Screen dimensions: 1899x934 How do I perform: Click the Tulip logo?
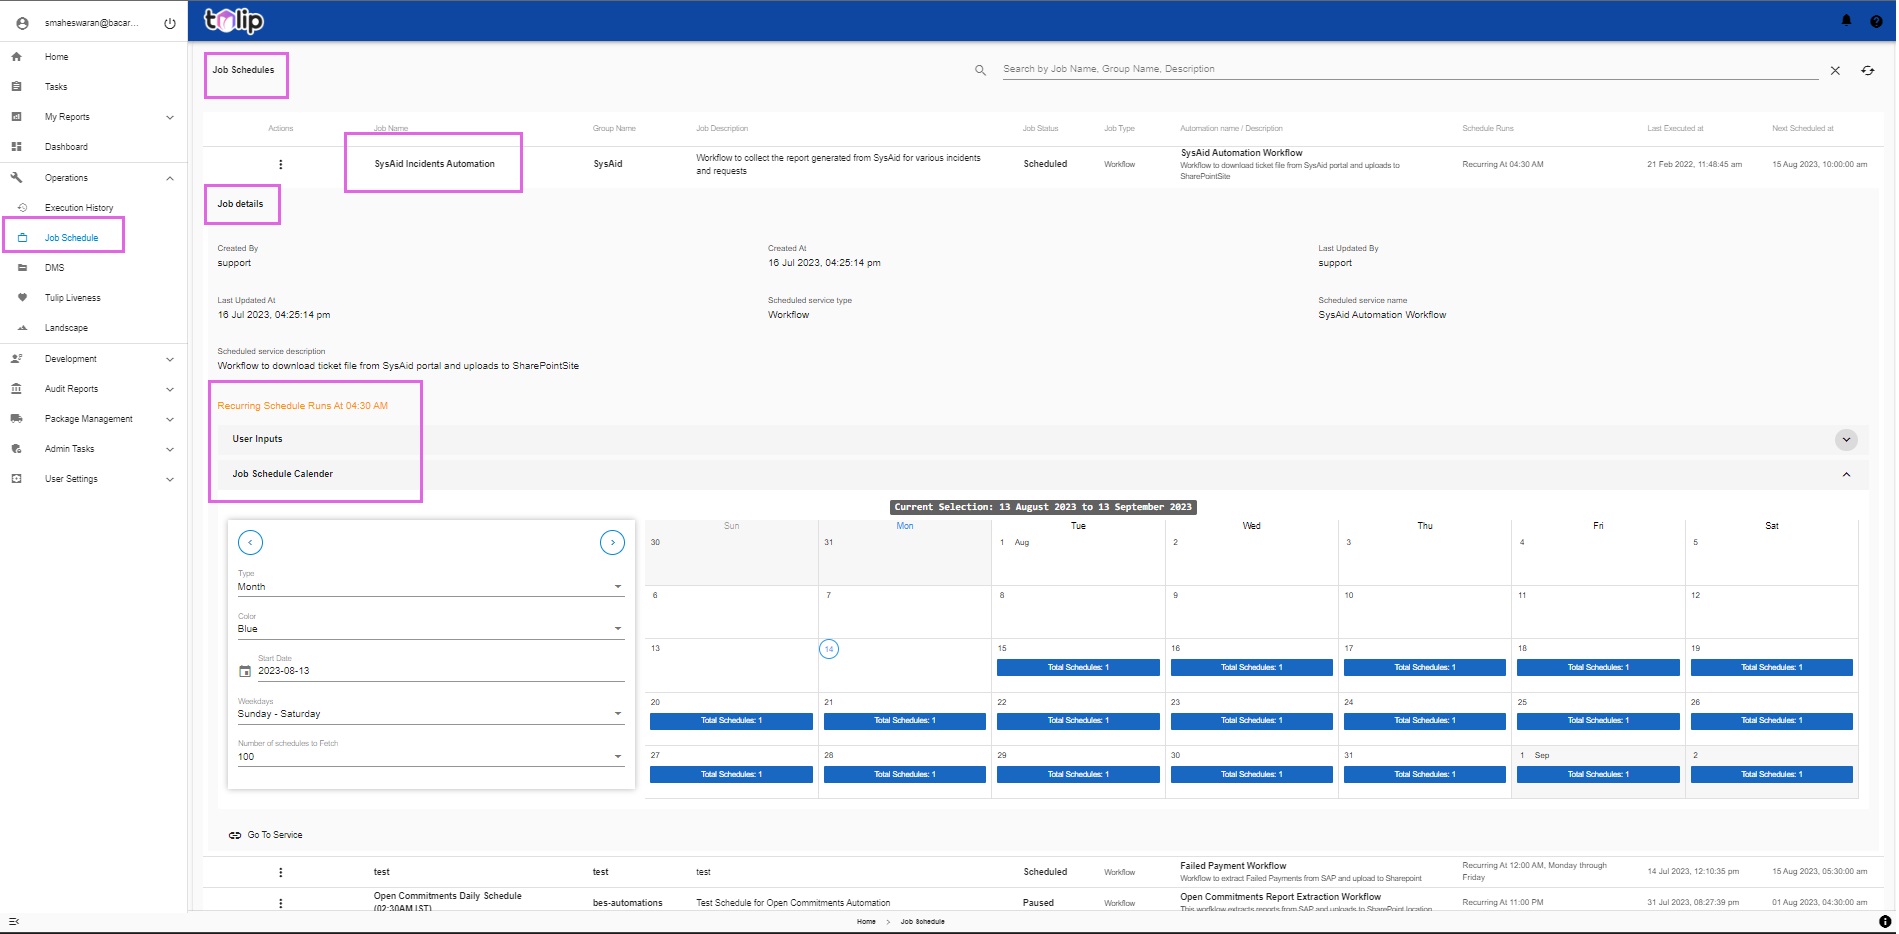[x=234, y=20]
